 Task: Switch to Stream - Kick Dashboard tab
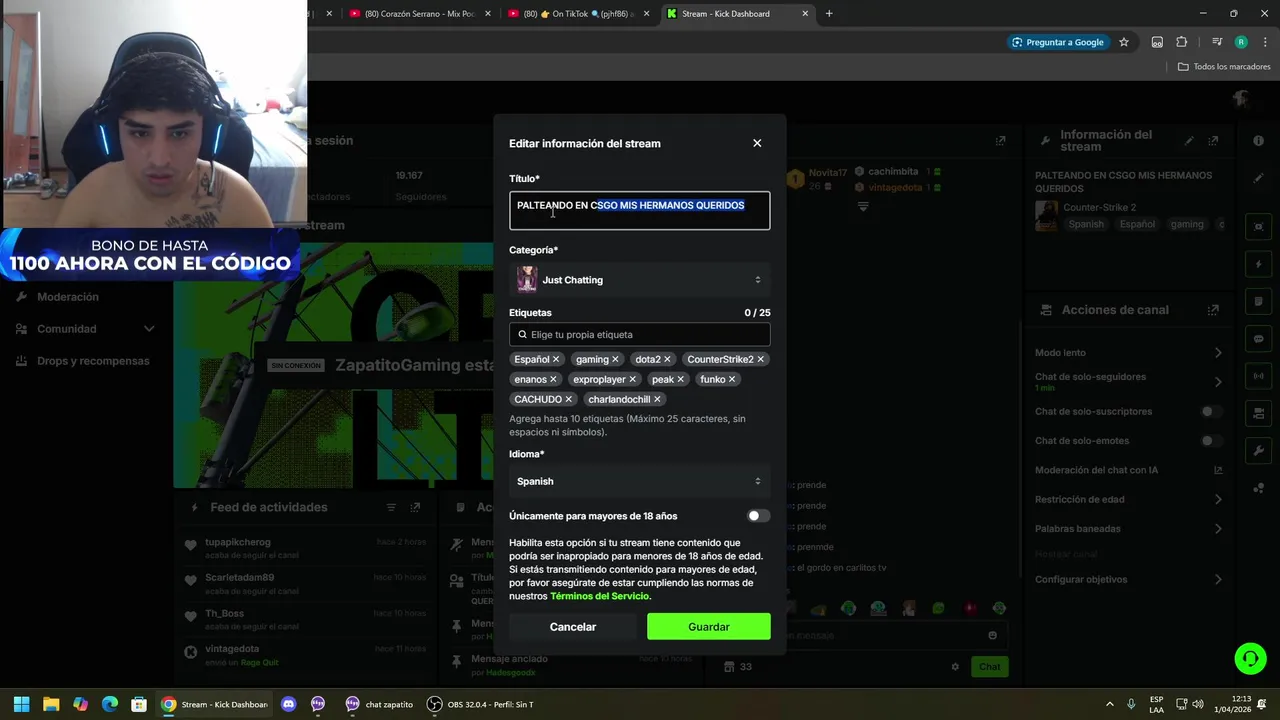pos(738,14)
